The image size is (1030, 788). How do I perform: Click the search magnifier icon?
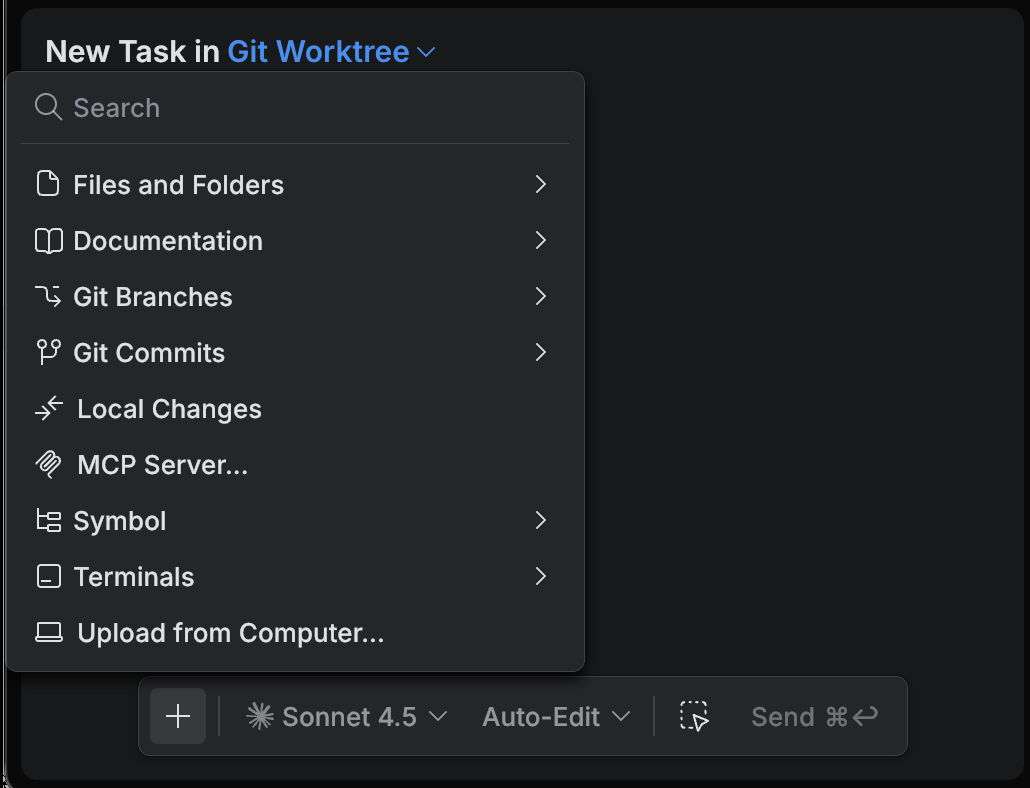click(x=47, y=107)
